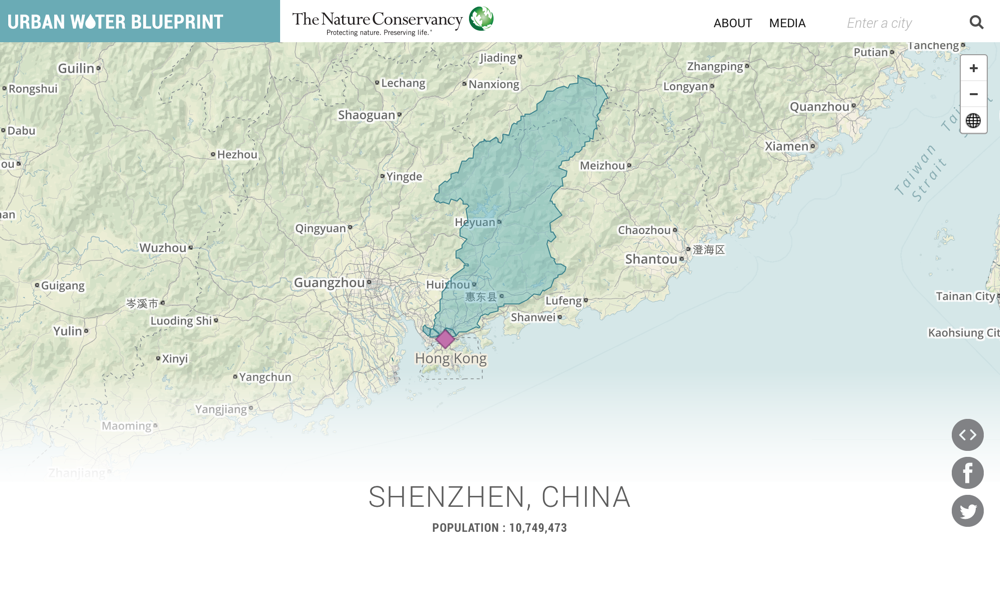Click the Shantou city label
The height and width of the screenshot is (600, 1000).
pyautogui.click(x=651, y=259)
